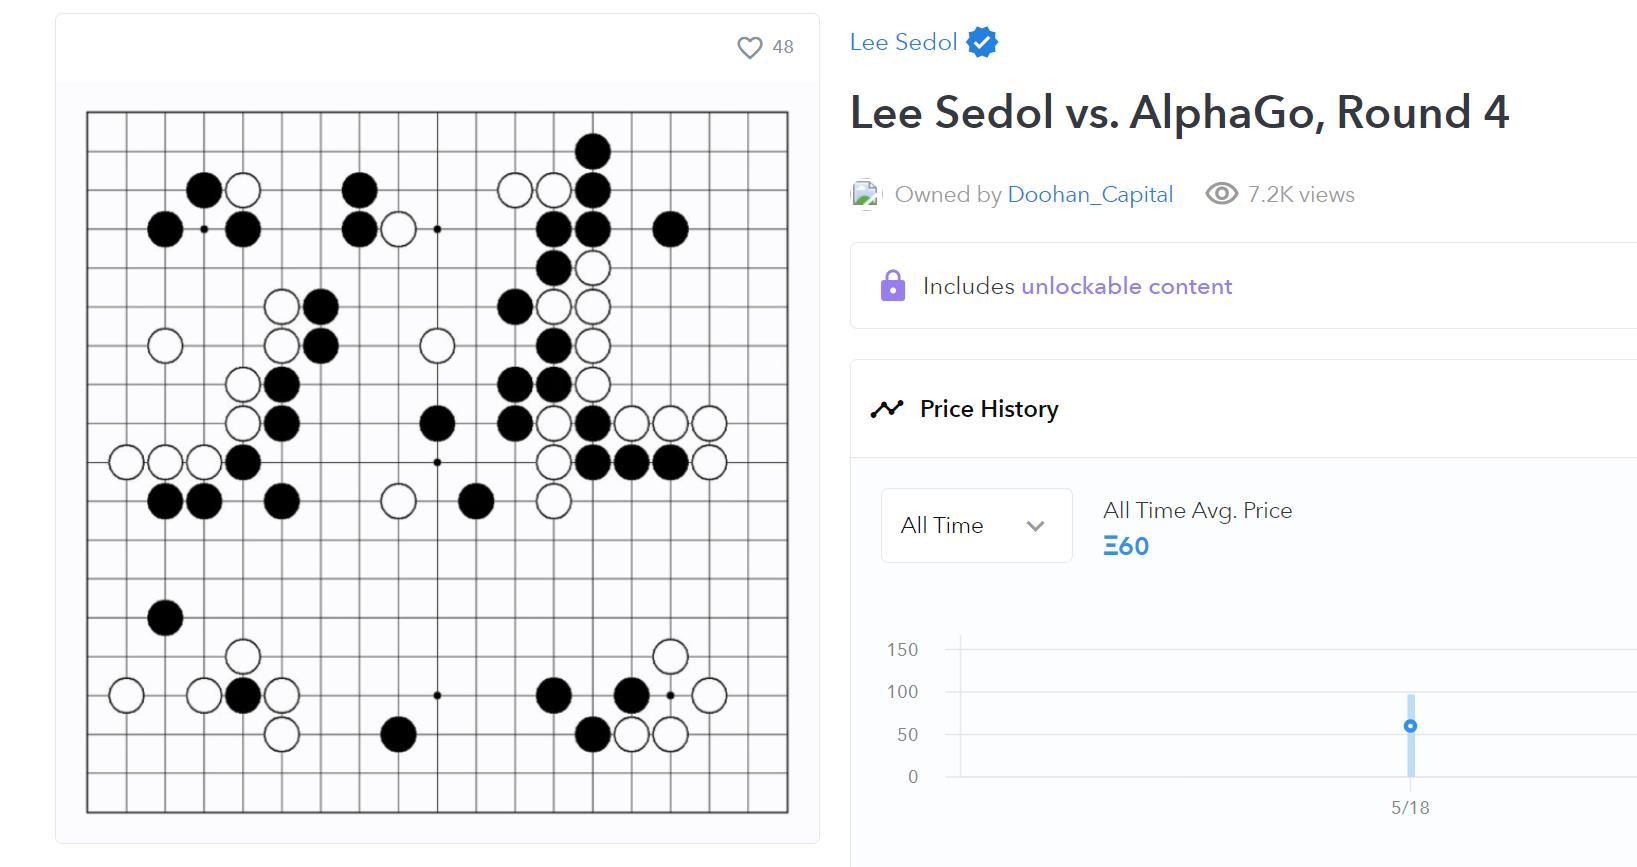Click the blue data point on the price chart
The height and width of the screenshot is (867, 1637).
tap(1410, 726)
